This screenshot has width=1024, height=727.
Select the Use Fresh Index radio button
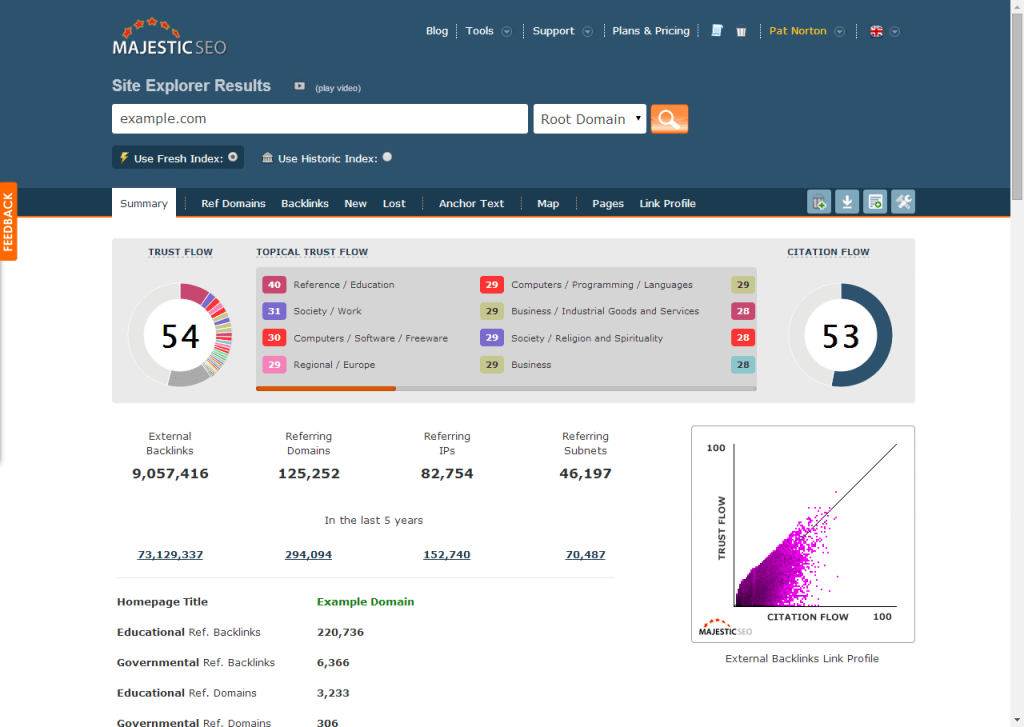click(232, 157)
